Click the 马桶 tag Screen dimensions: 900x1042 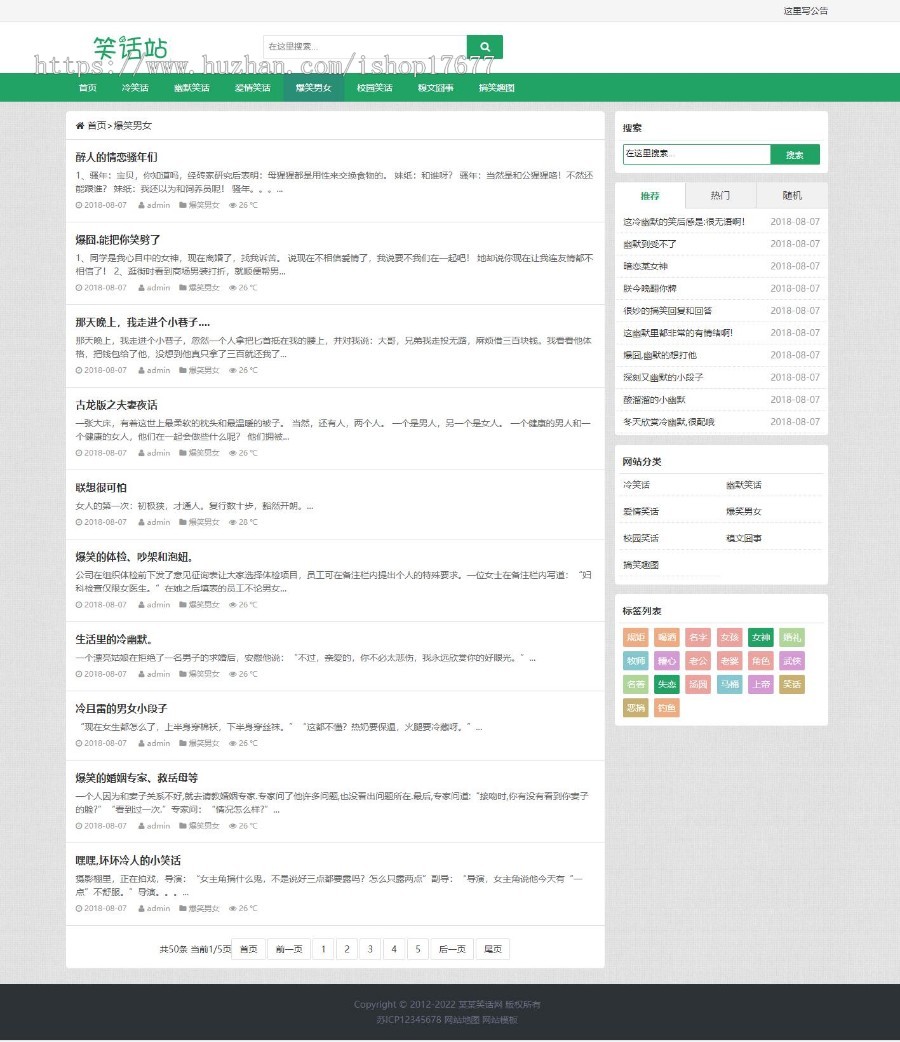point(729,684)
